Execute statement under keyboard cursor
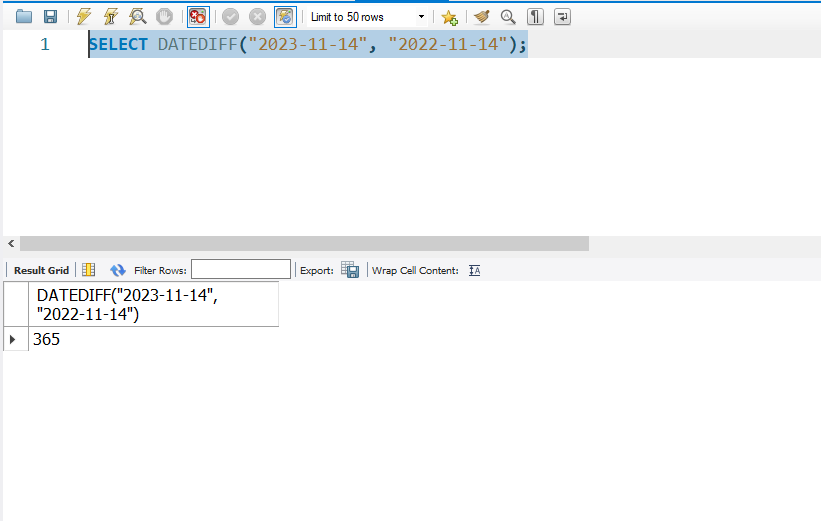This screenshot has width=821, height=521. (x=111, y=17)
